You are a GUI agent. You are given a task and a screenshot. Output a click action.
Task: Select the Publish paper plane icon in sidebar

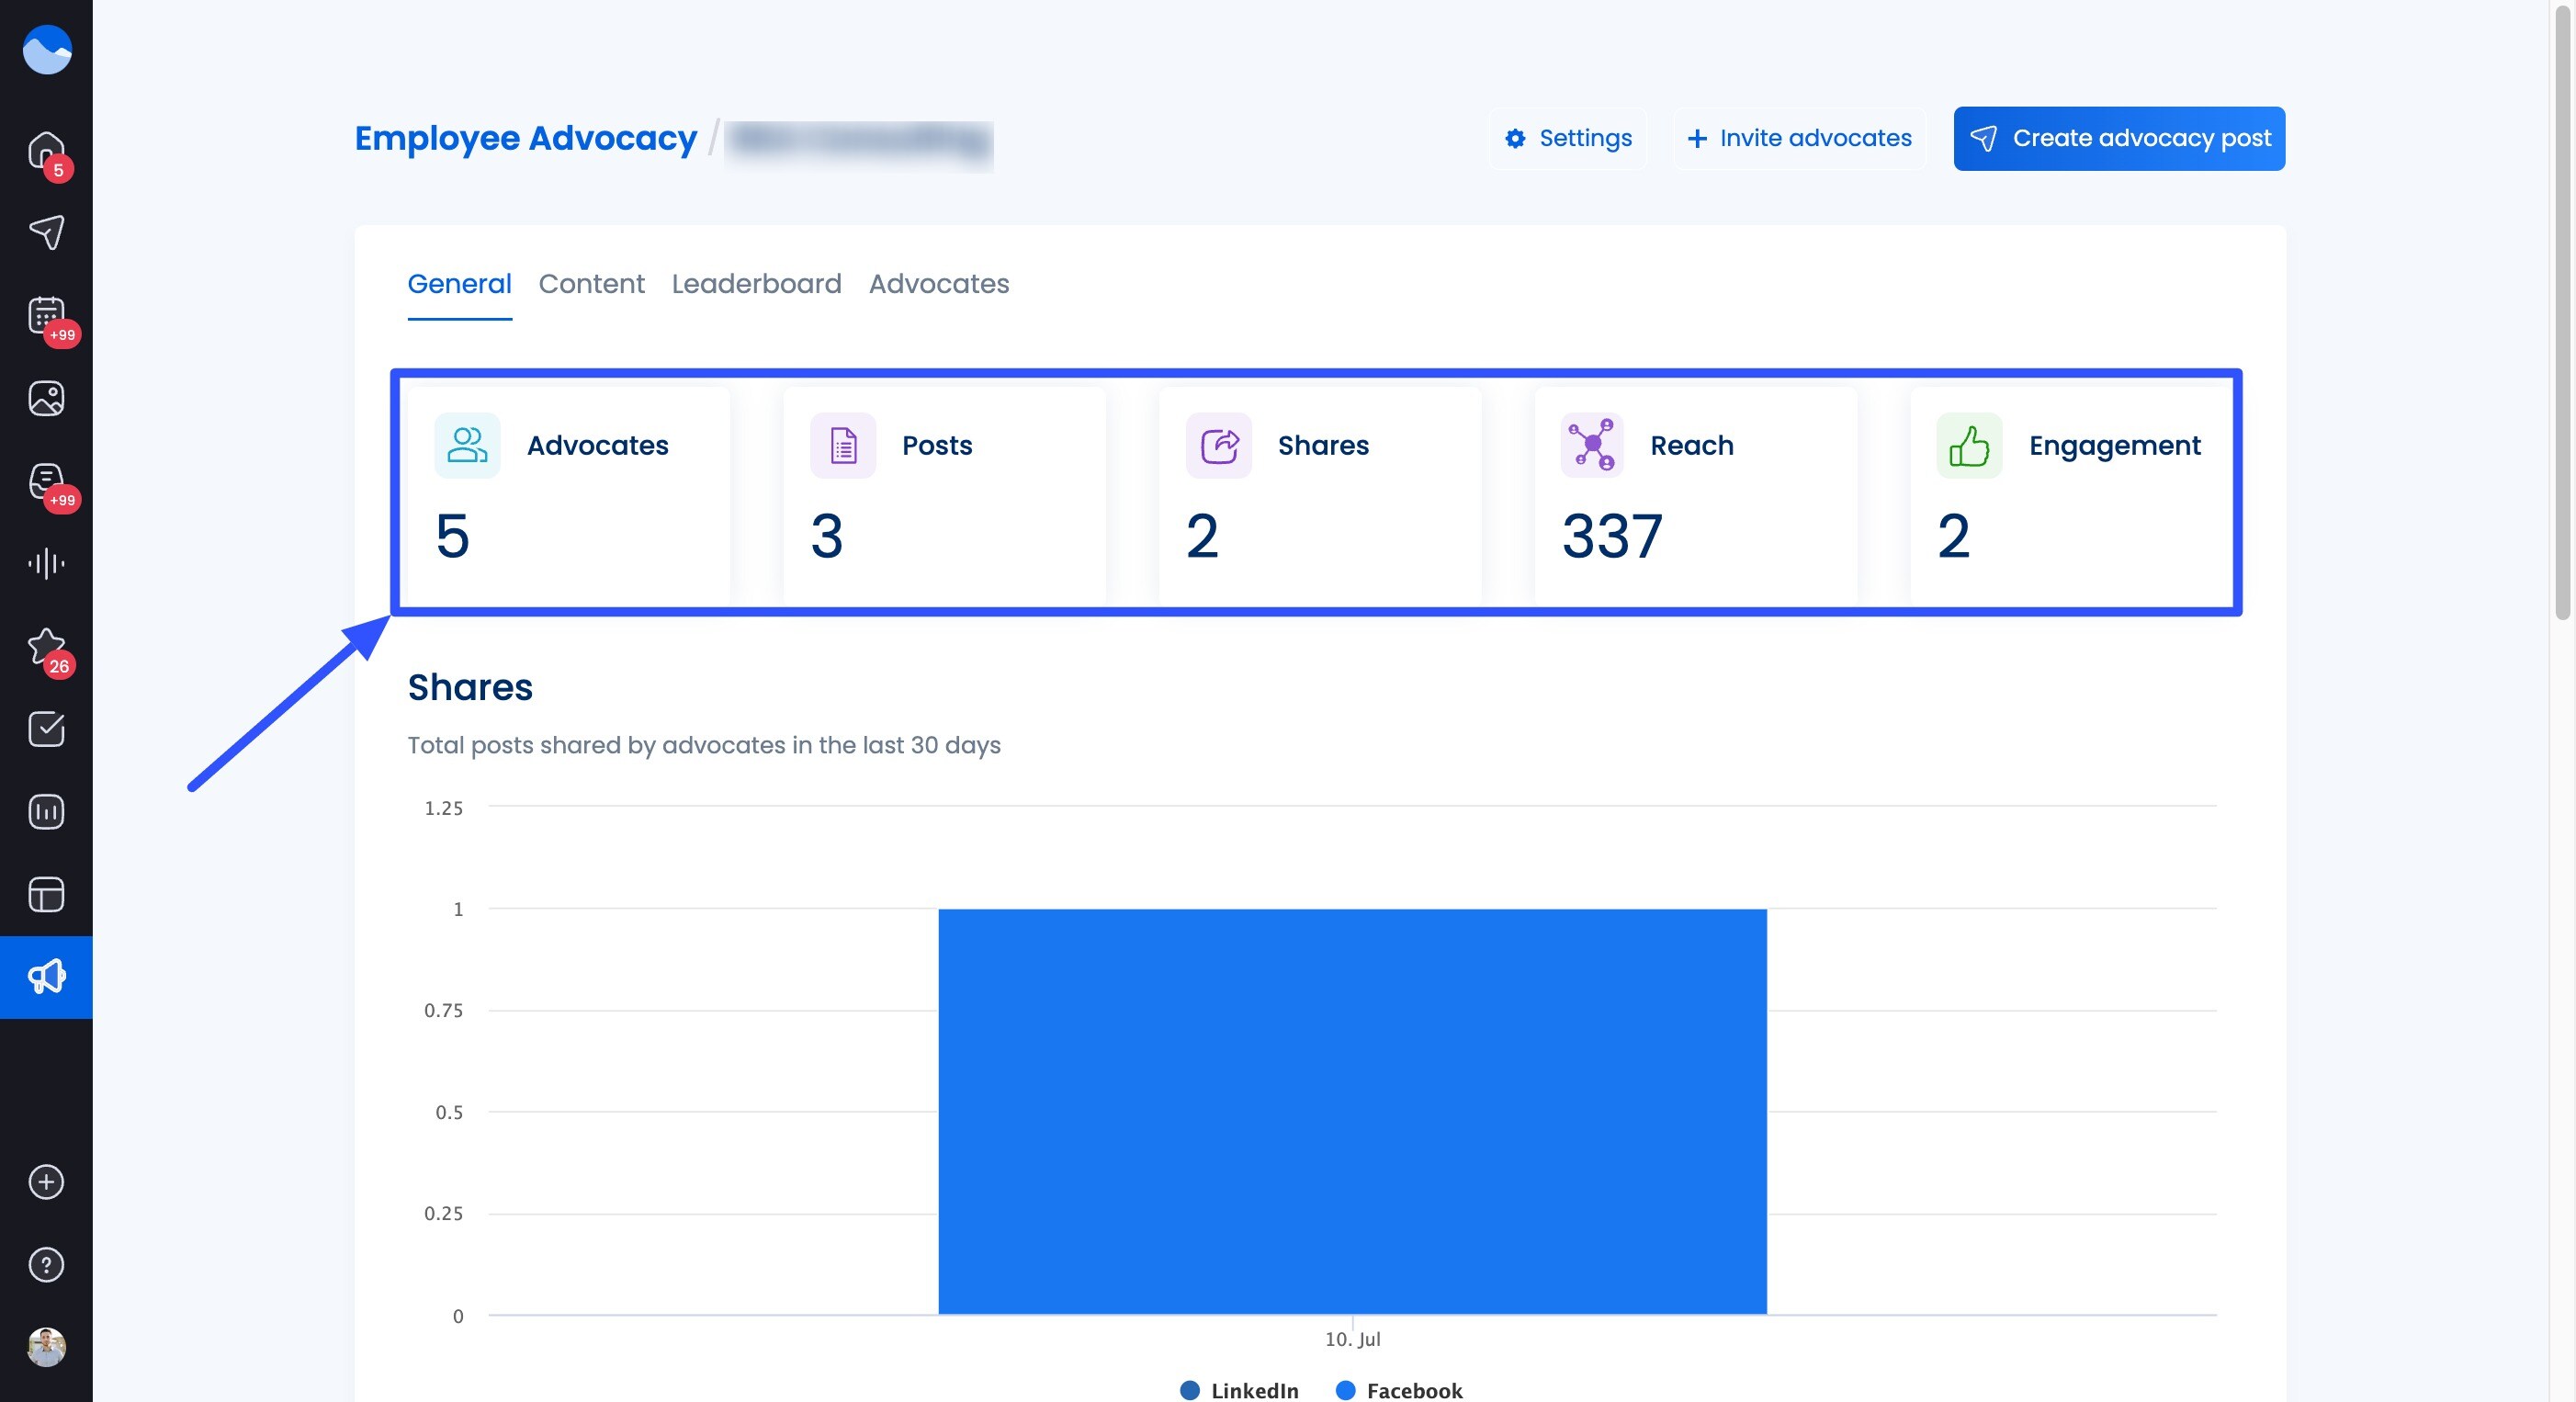(45, 232)
